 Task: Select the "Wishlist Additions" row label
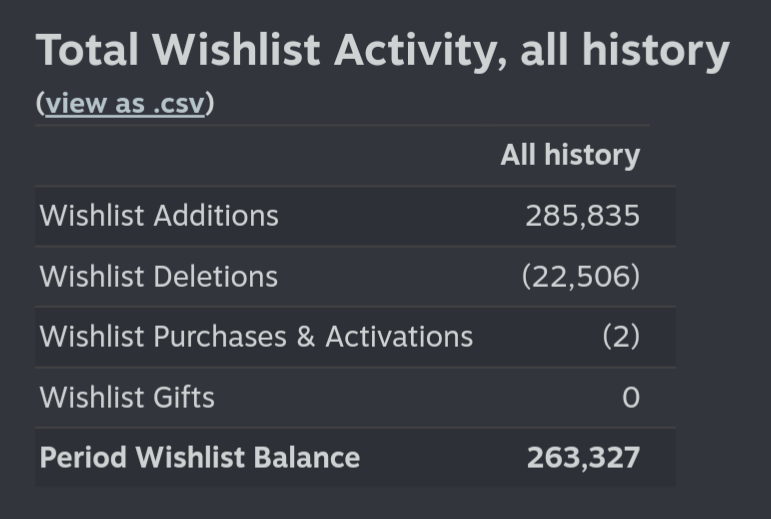point(159,216)
